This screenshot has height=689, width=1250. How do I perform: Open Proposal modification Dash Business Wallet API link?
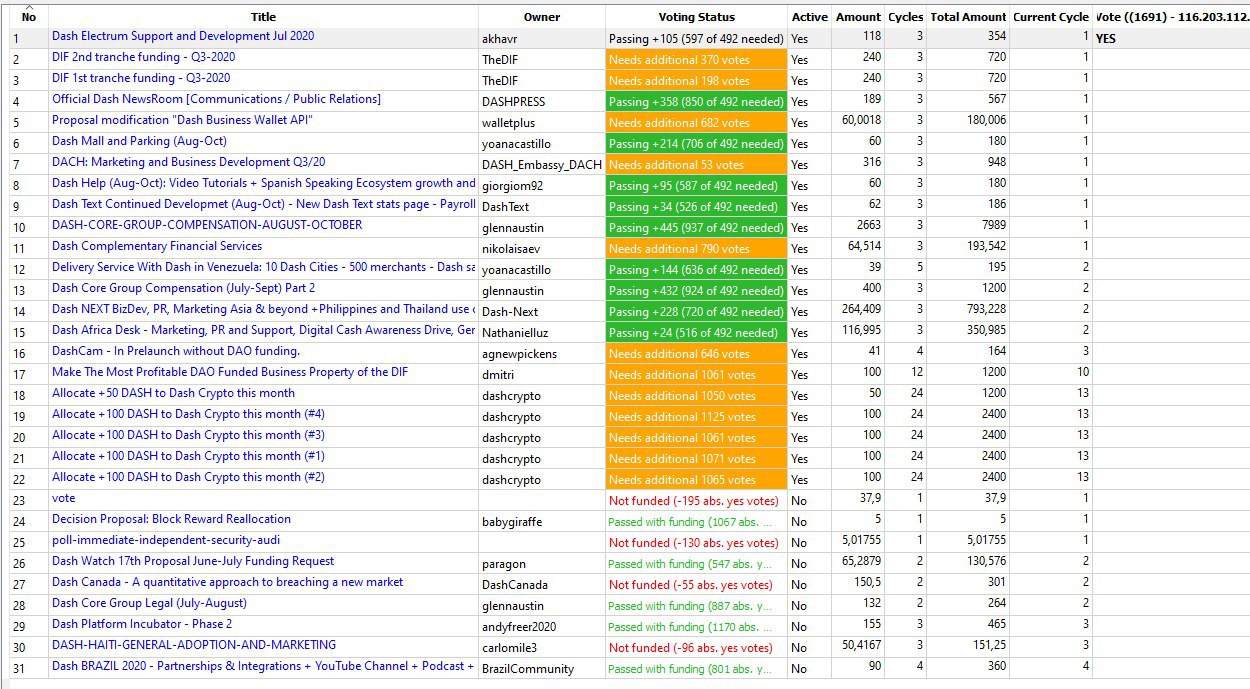tap(183, 120)
